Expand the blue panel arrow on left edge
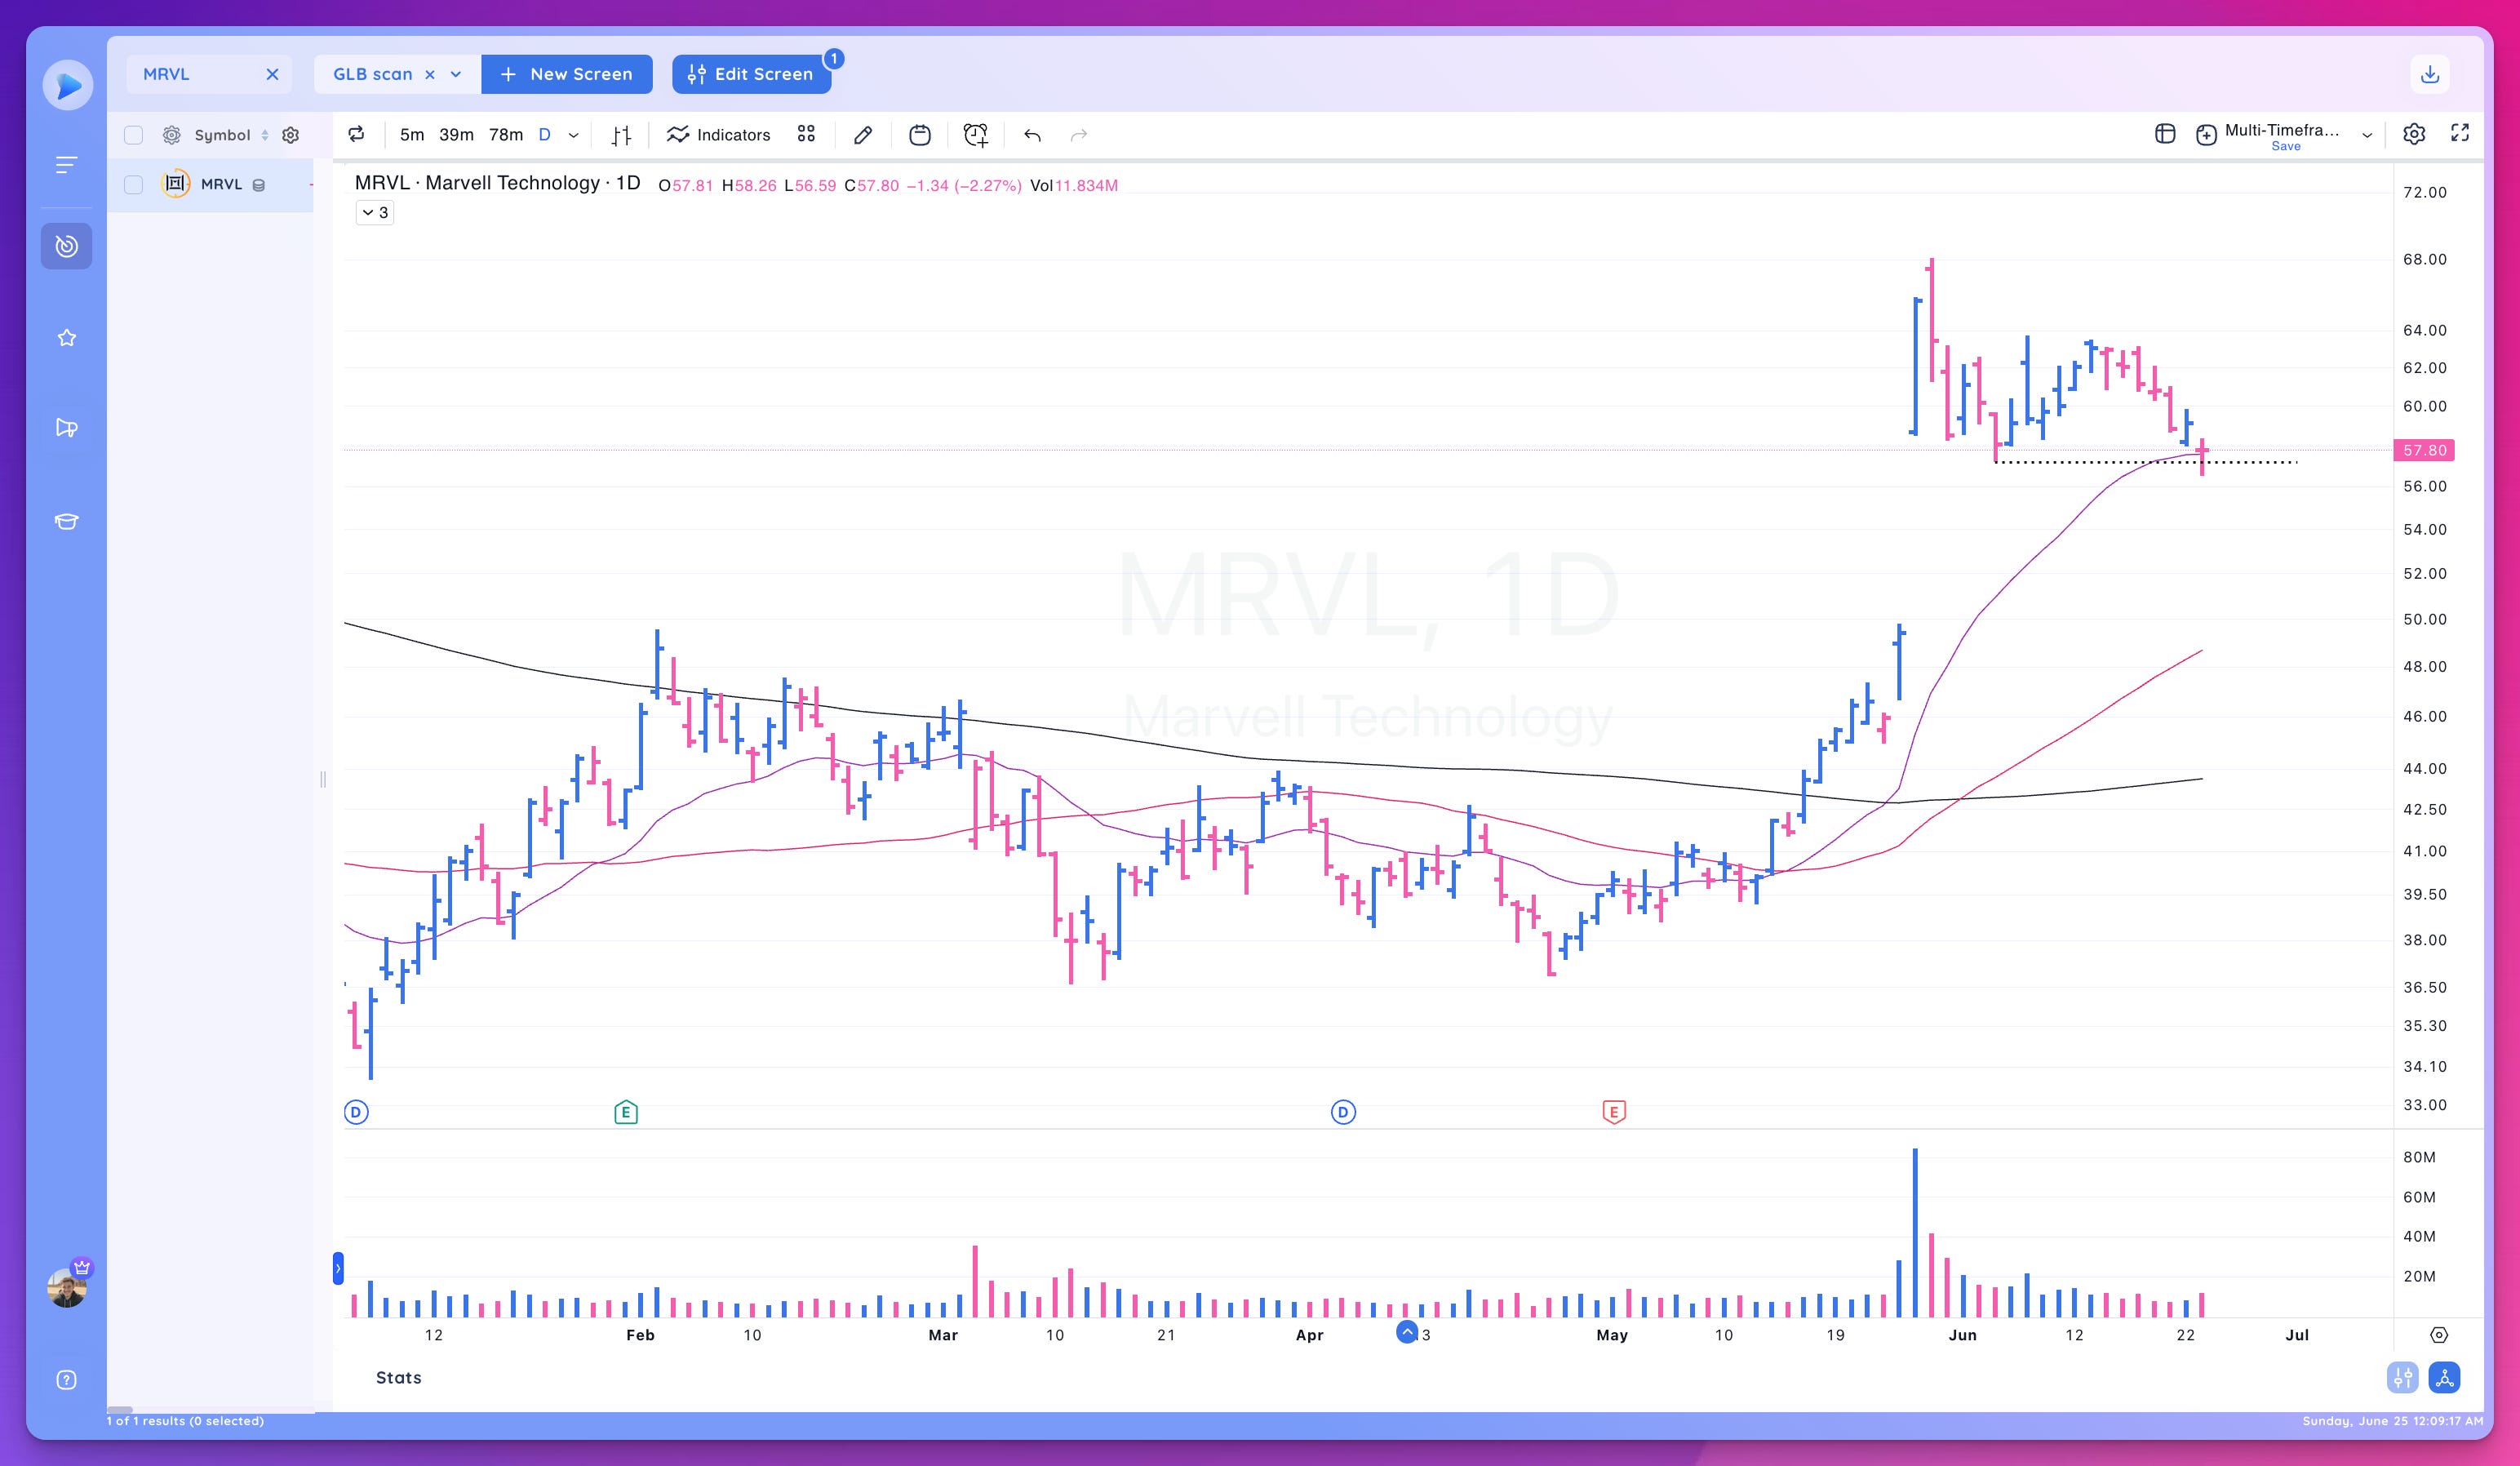2520x1466 pixels. click(x=338, y=1268)
